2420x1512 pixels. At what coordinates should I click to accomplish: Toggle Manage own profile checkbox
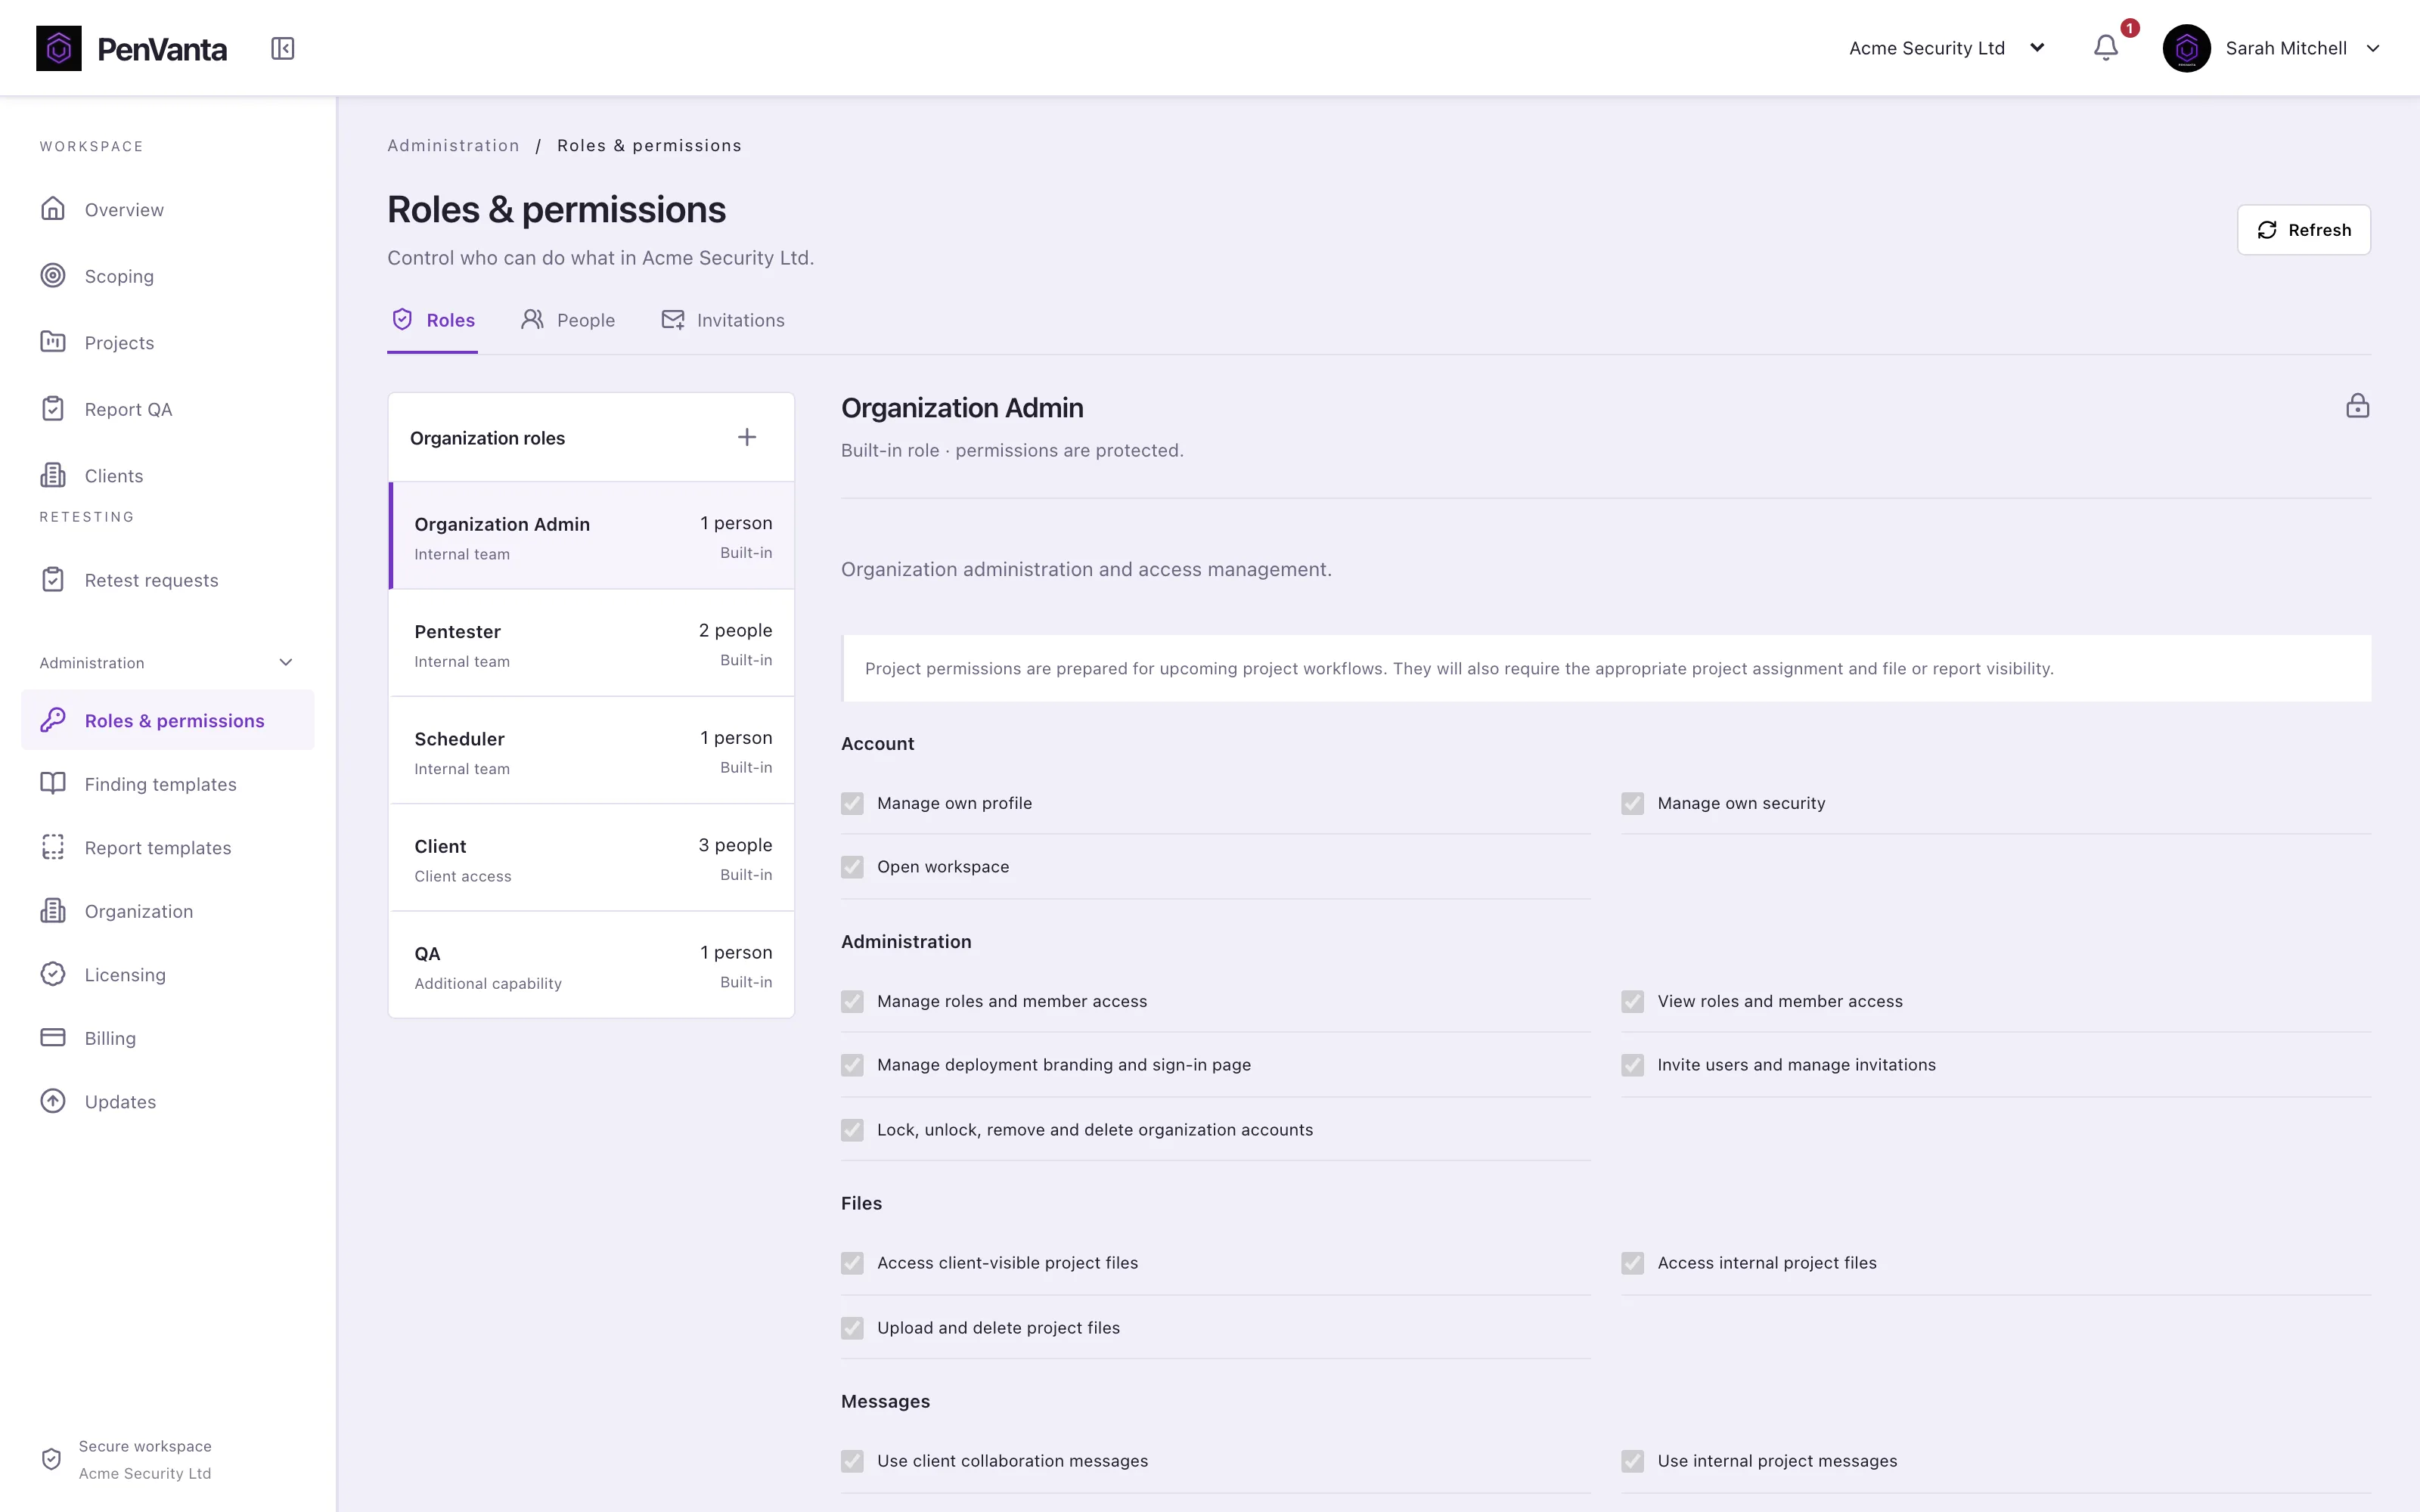coord(852,803)
